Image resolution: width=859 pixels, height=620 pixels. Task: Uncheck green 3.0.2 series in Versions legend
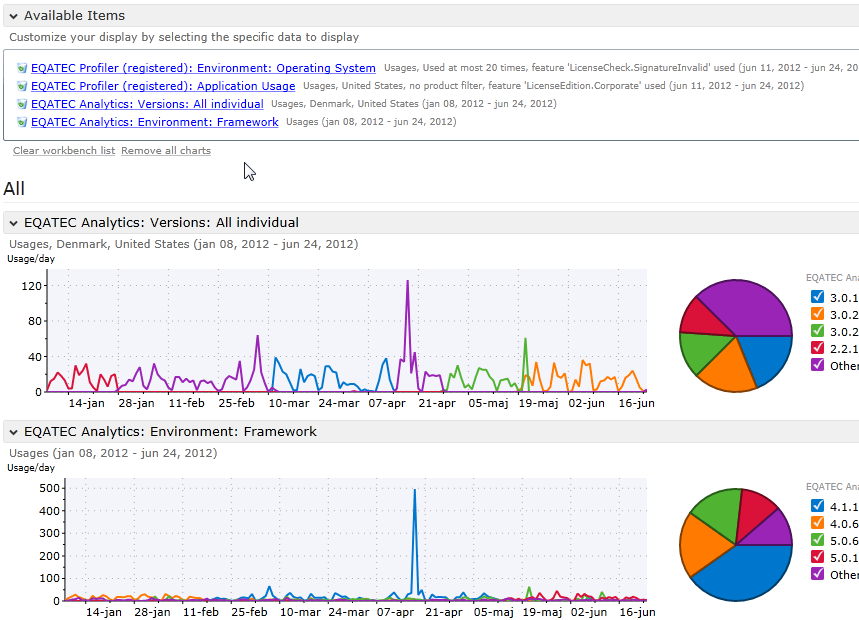[x=817, y=331]
